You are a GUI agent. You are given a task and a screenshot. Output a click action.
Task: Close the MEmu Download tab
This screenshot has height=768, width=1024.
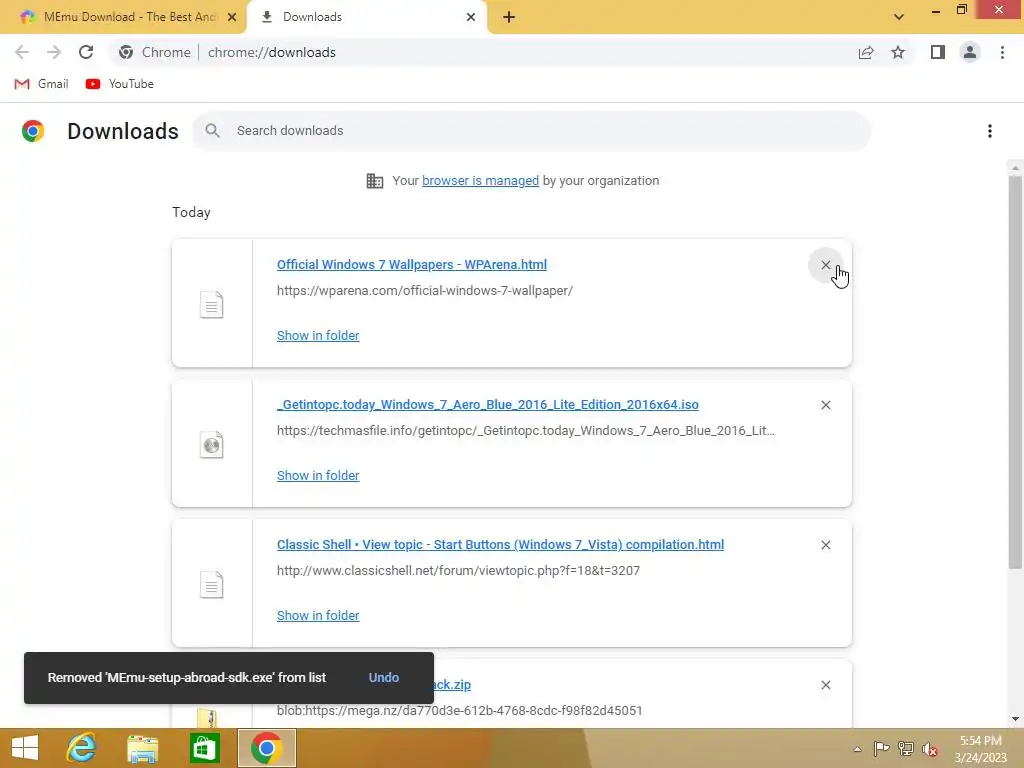(x=231, y=17)
